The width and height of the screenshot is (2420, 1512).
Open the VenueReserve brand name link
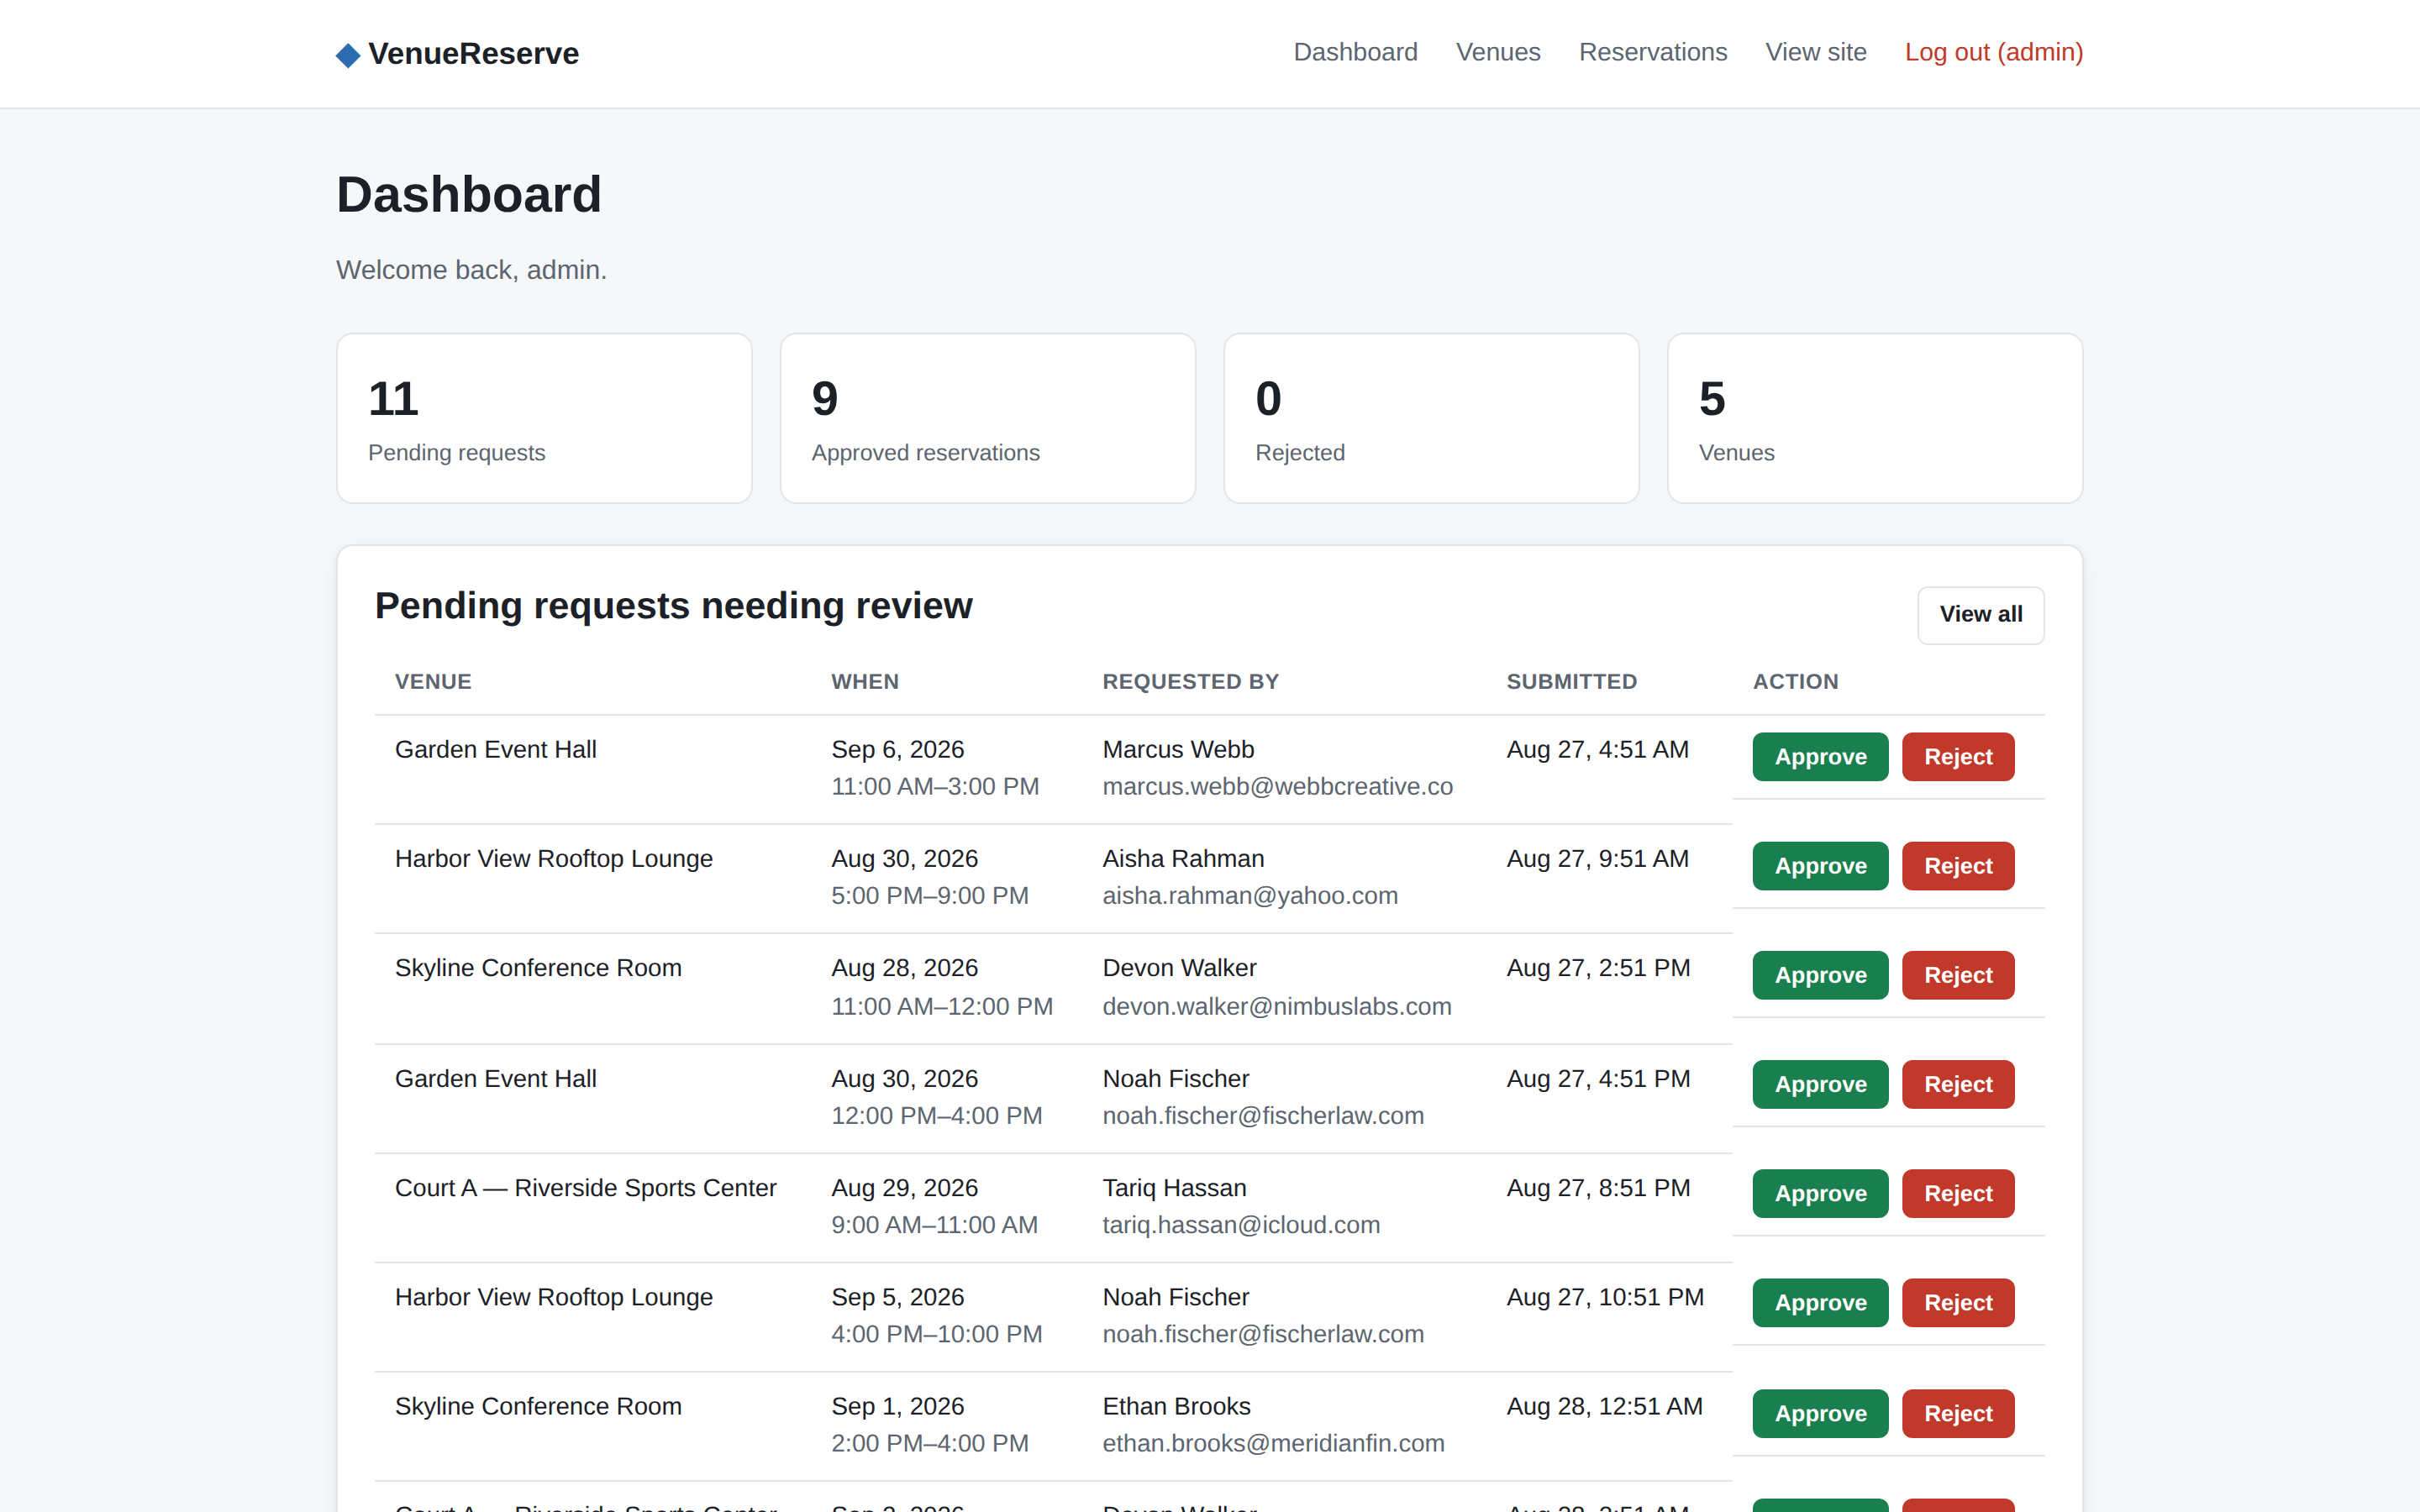(473, 54)
